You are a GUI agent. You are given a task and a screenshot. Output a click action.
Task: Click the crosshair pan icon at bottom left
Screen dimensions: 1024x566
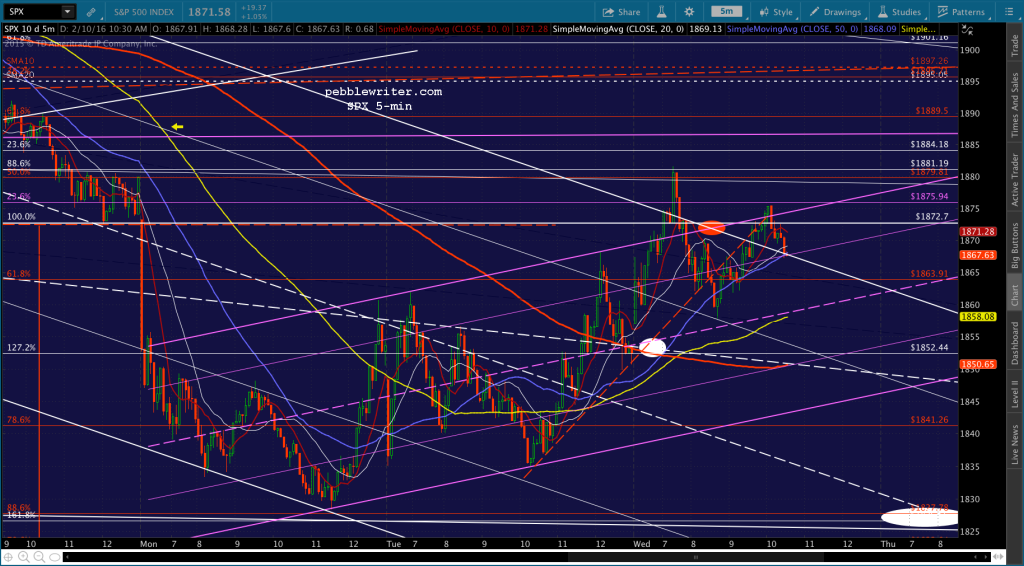[x=8, y=557]
